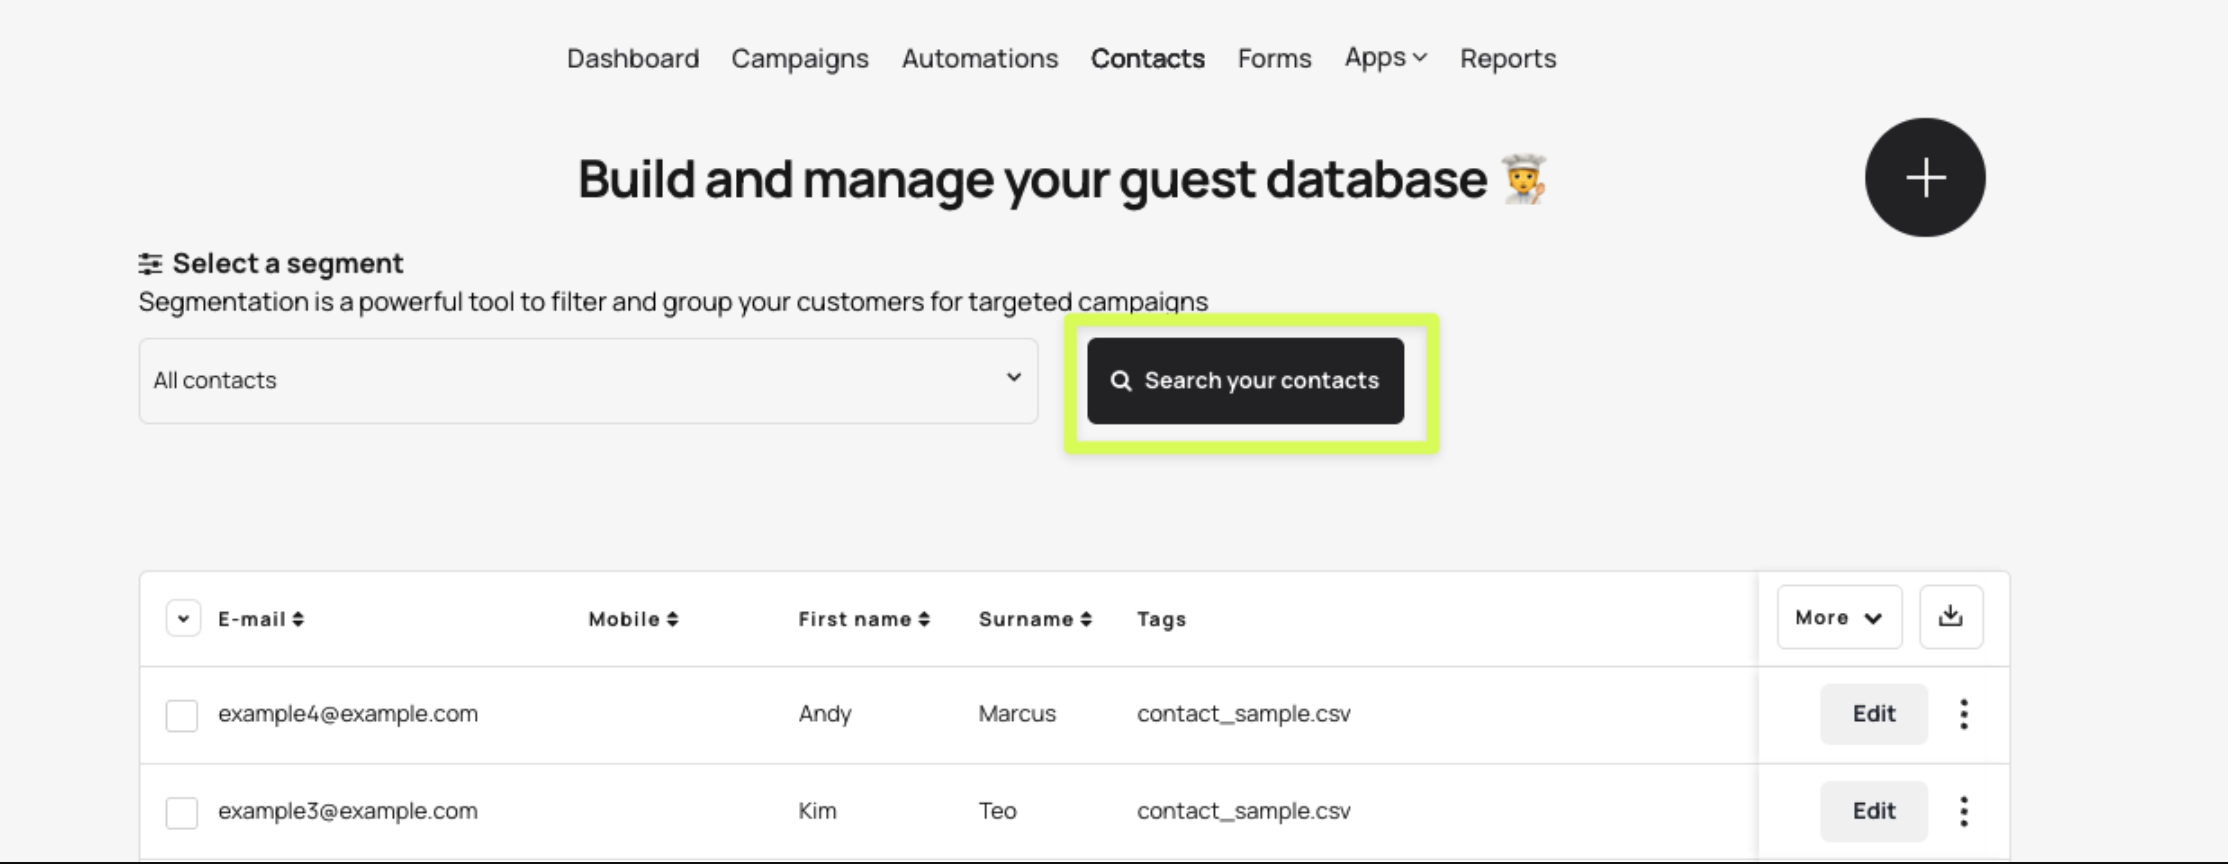The width and height of the screenshot is (2228, 864).
Task: Sort contacts by First name column
Action: [864, 619]
